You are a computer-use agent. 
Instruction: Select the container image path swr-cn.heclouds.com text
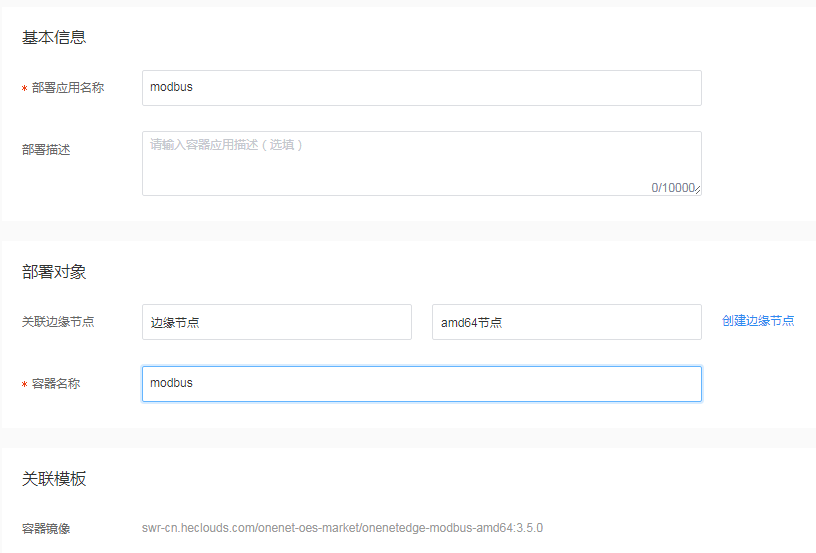click(x=342, y=528)
